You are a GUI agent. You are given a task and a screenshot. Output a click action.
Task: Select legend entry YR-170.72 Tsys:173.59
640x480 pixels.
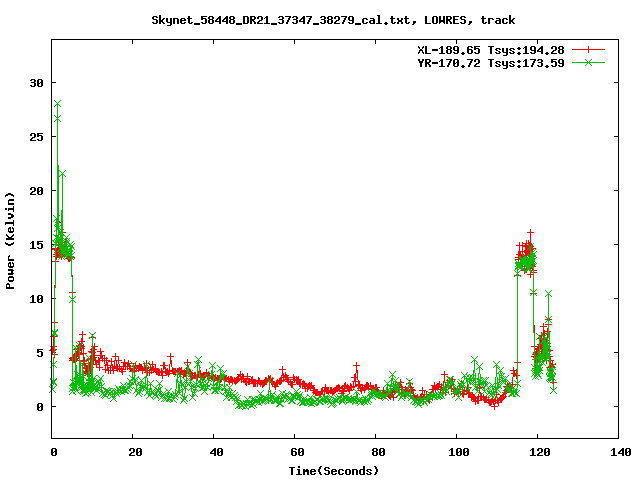pos(491,63)
